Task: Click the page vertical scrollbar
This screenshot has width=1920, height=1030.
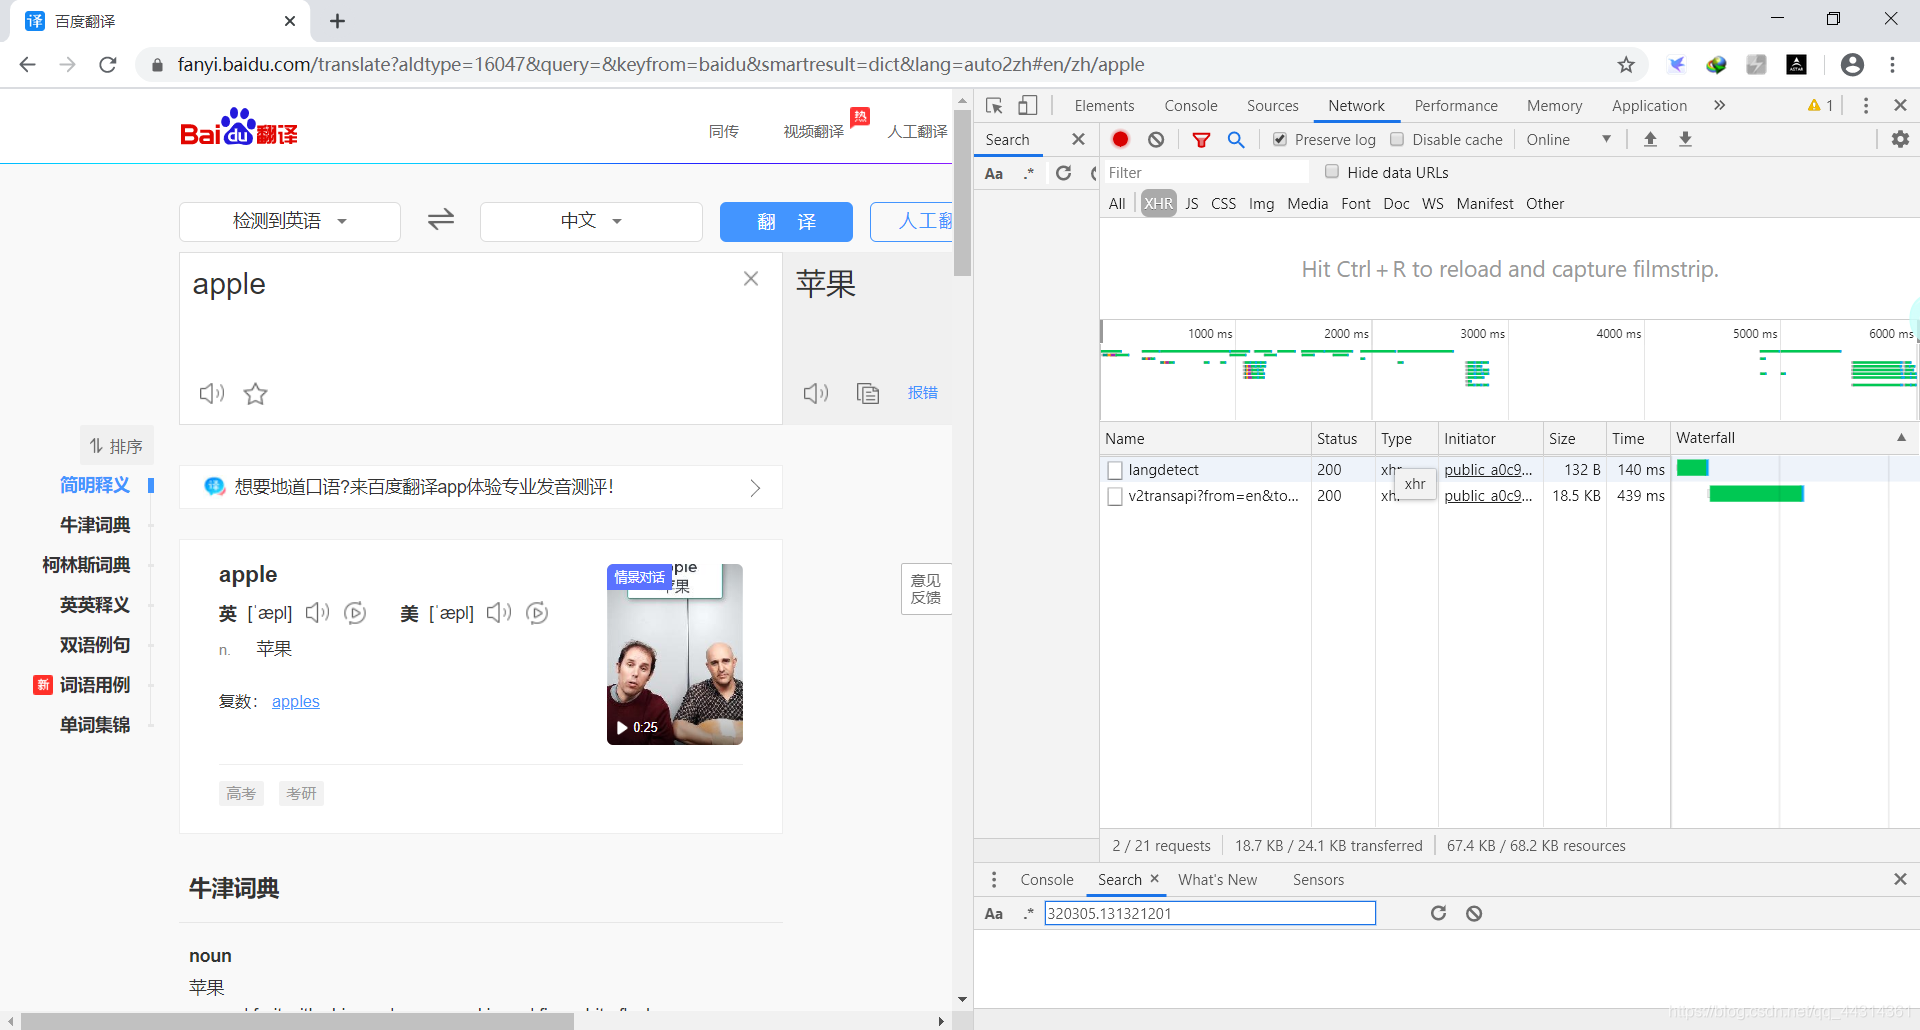Action: click(962, 193)
